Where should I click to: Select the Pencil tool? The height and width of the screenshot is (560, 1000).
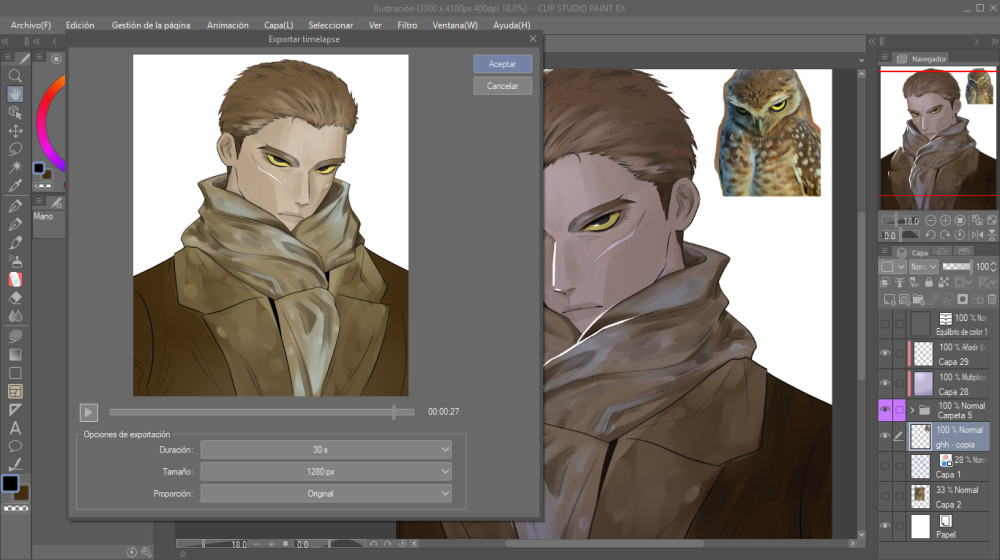pyautogui.click(x=15, y=225)
